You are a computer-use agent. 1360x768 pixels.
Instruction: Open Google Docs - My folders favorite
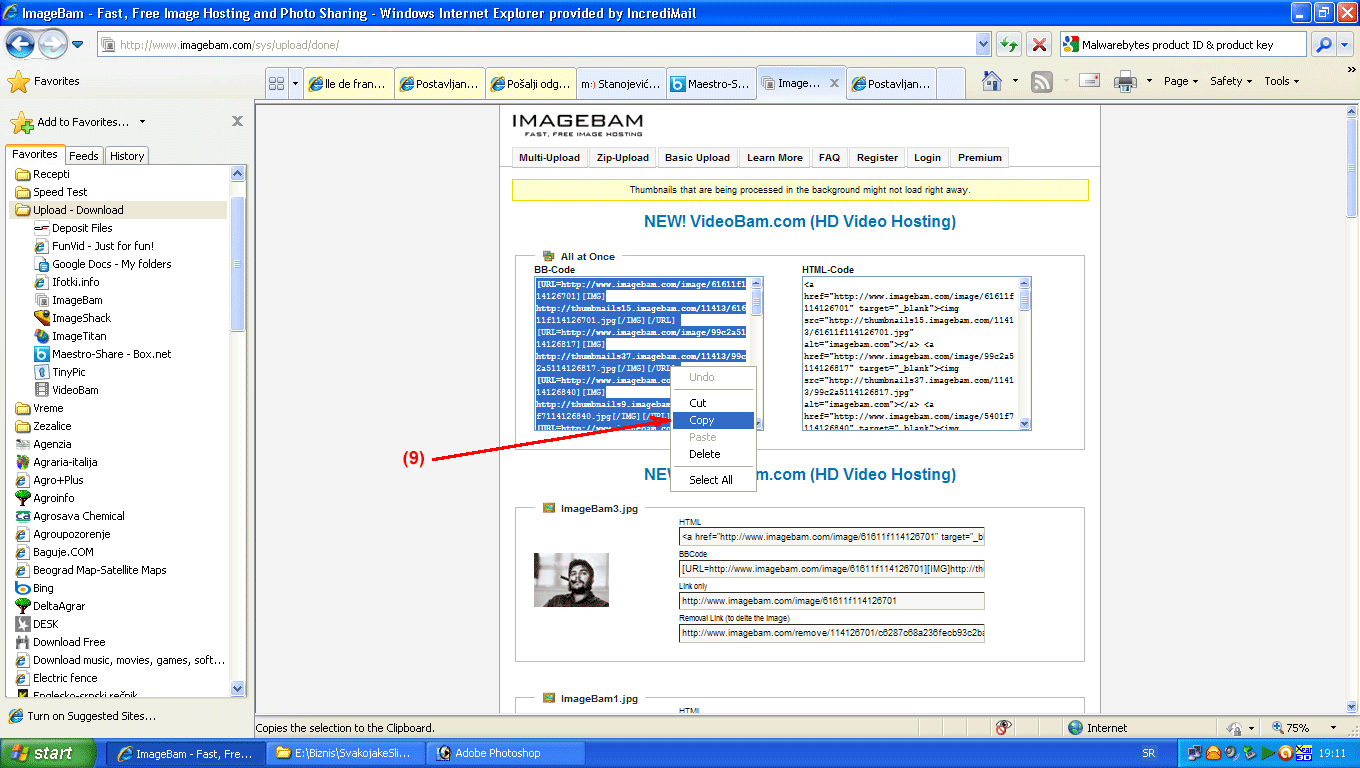click(111, 264)
